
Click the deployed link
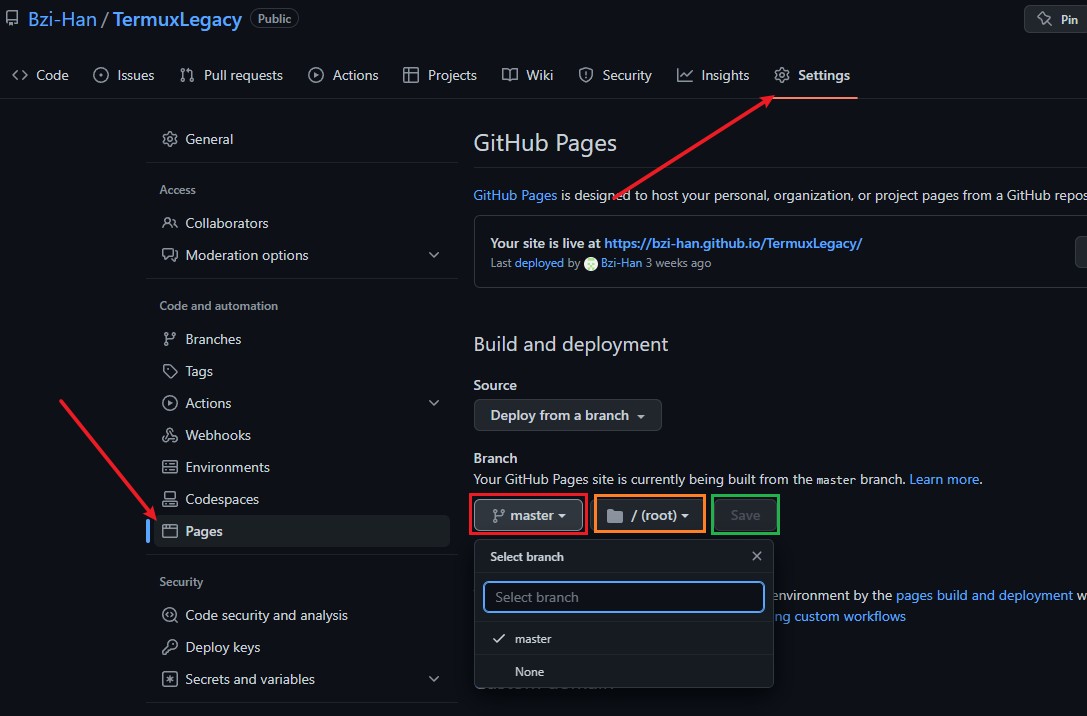tap(539, 263)
